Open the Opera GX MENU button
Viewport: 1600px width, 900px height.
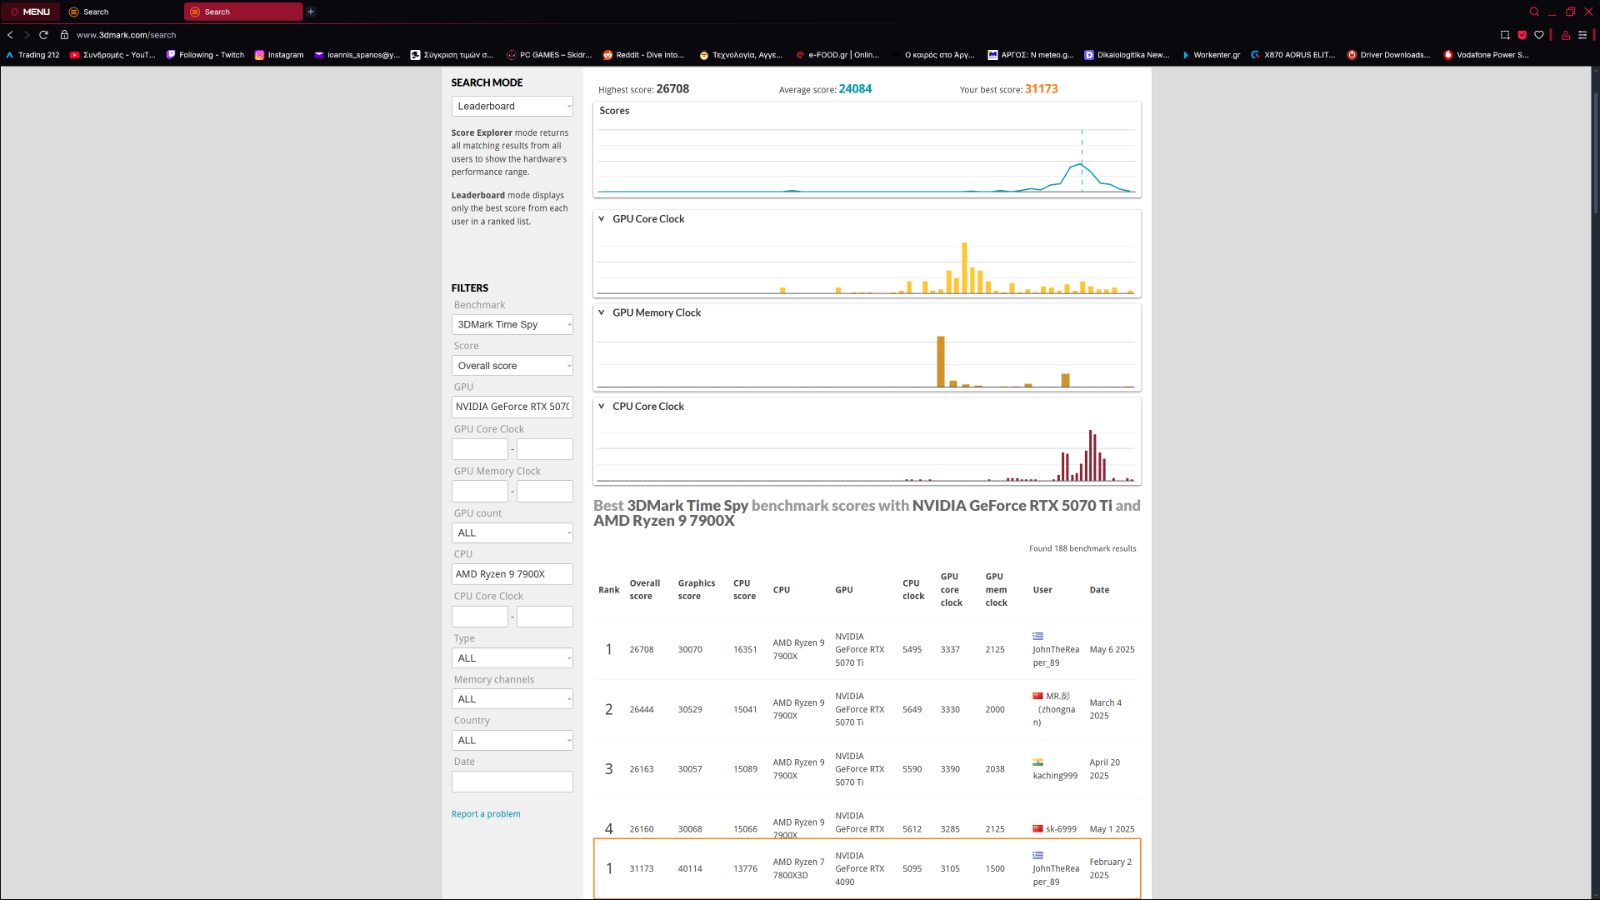click(30, 12)
